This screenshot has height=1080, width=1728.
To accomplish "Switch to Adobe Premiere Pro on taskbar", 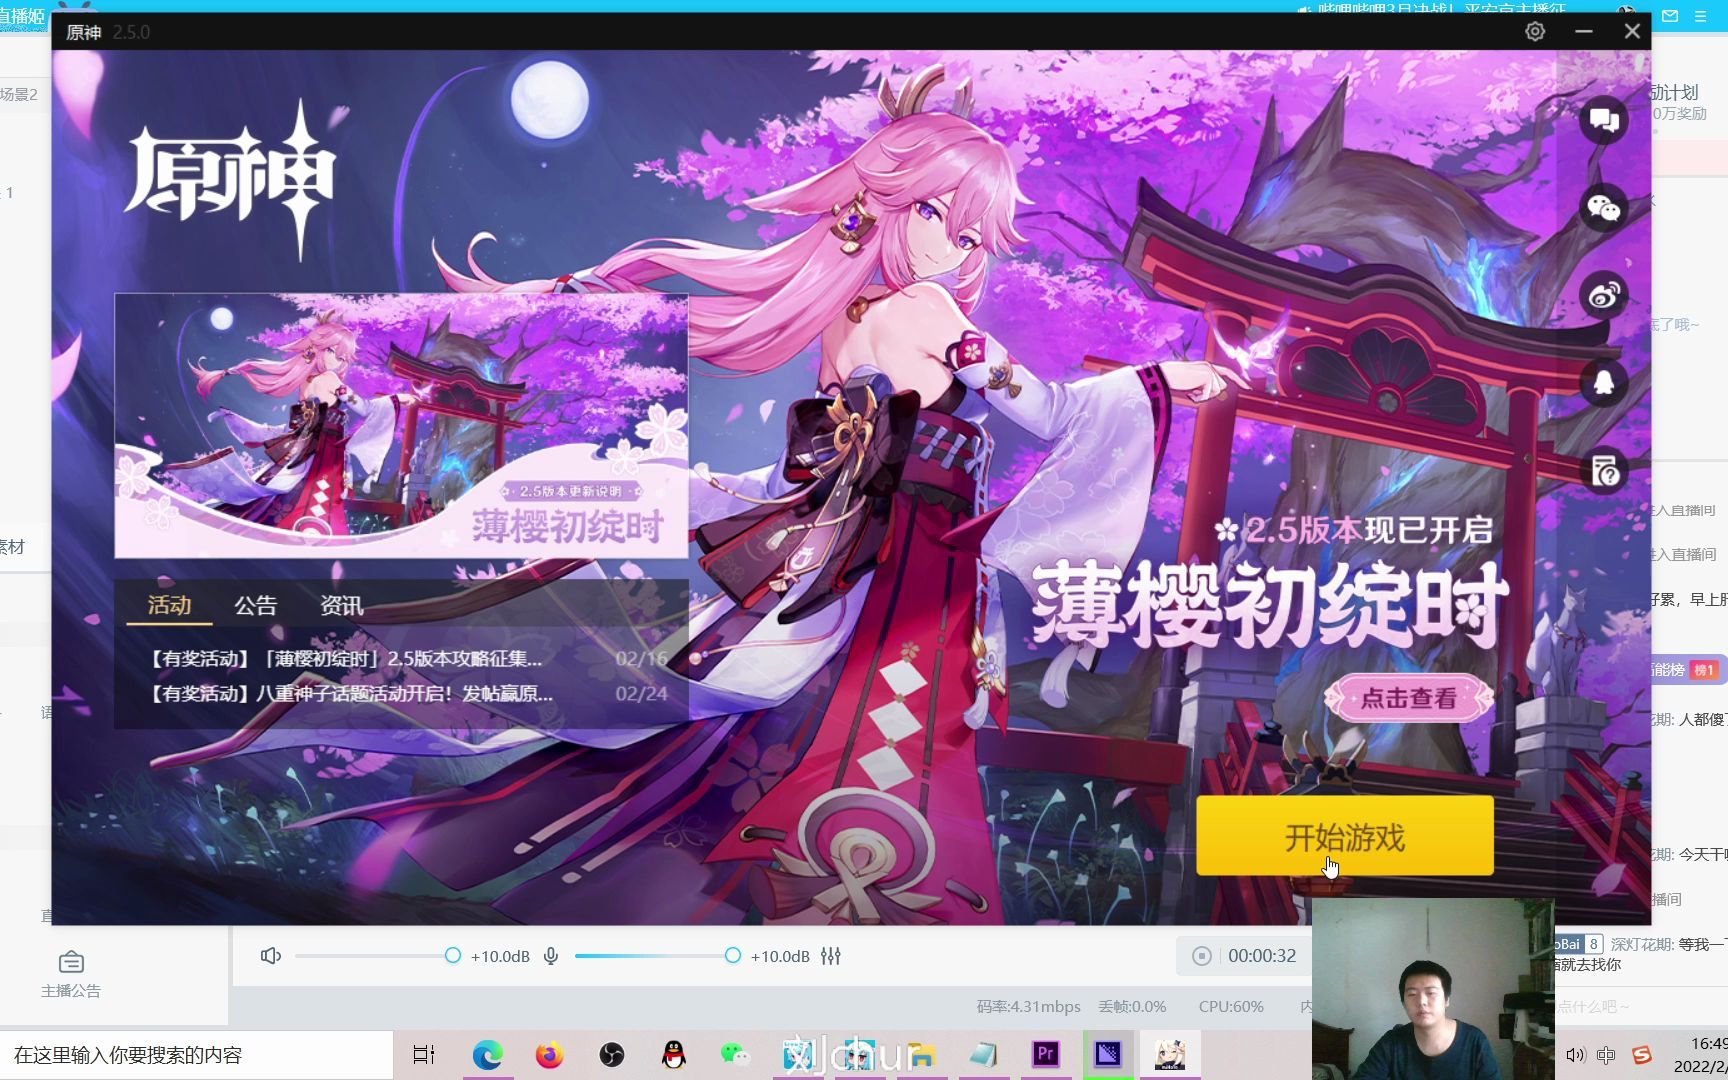I will coord(1046,1055).
